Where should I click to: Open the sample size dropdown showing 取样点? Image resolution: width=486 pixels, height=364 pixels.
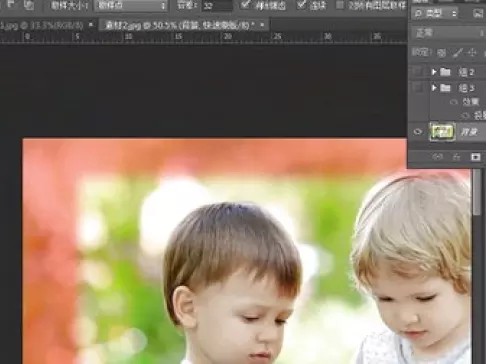(x=131, y=5)
